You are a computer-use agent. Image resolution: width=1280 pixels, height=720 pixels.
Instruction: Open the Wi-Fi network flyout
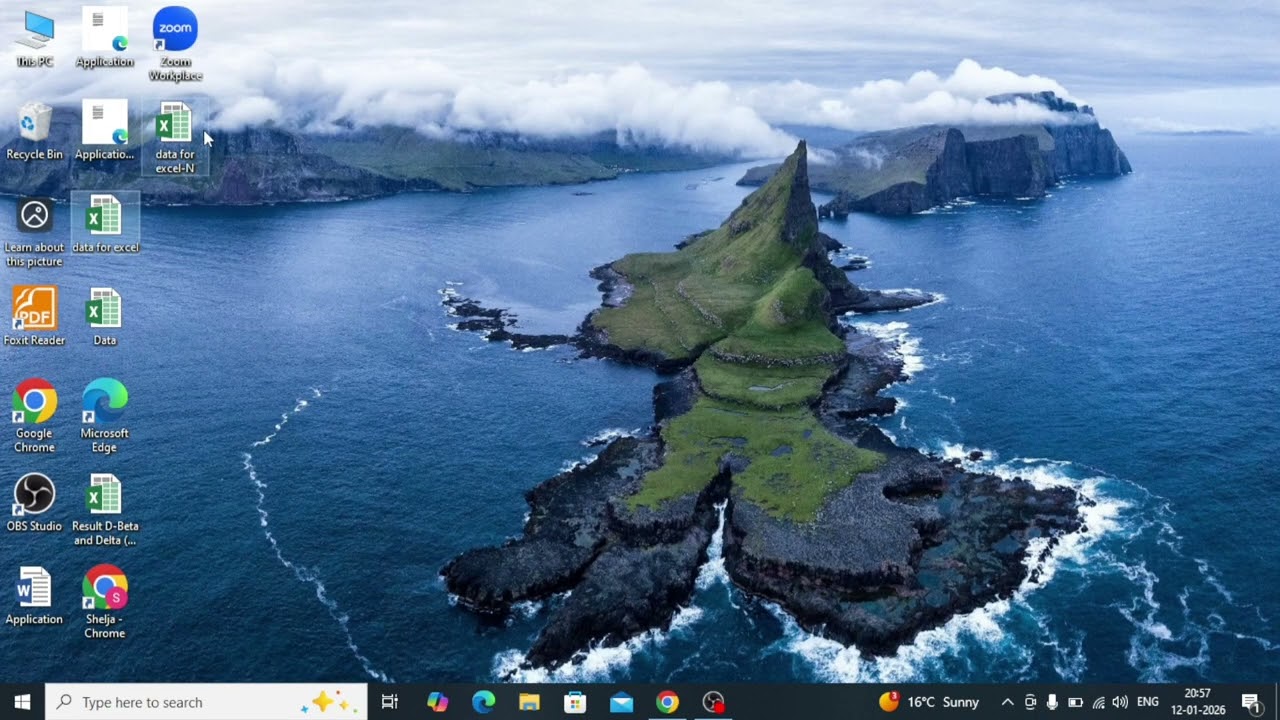click(1098, 702)
